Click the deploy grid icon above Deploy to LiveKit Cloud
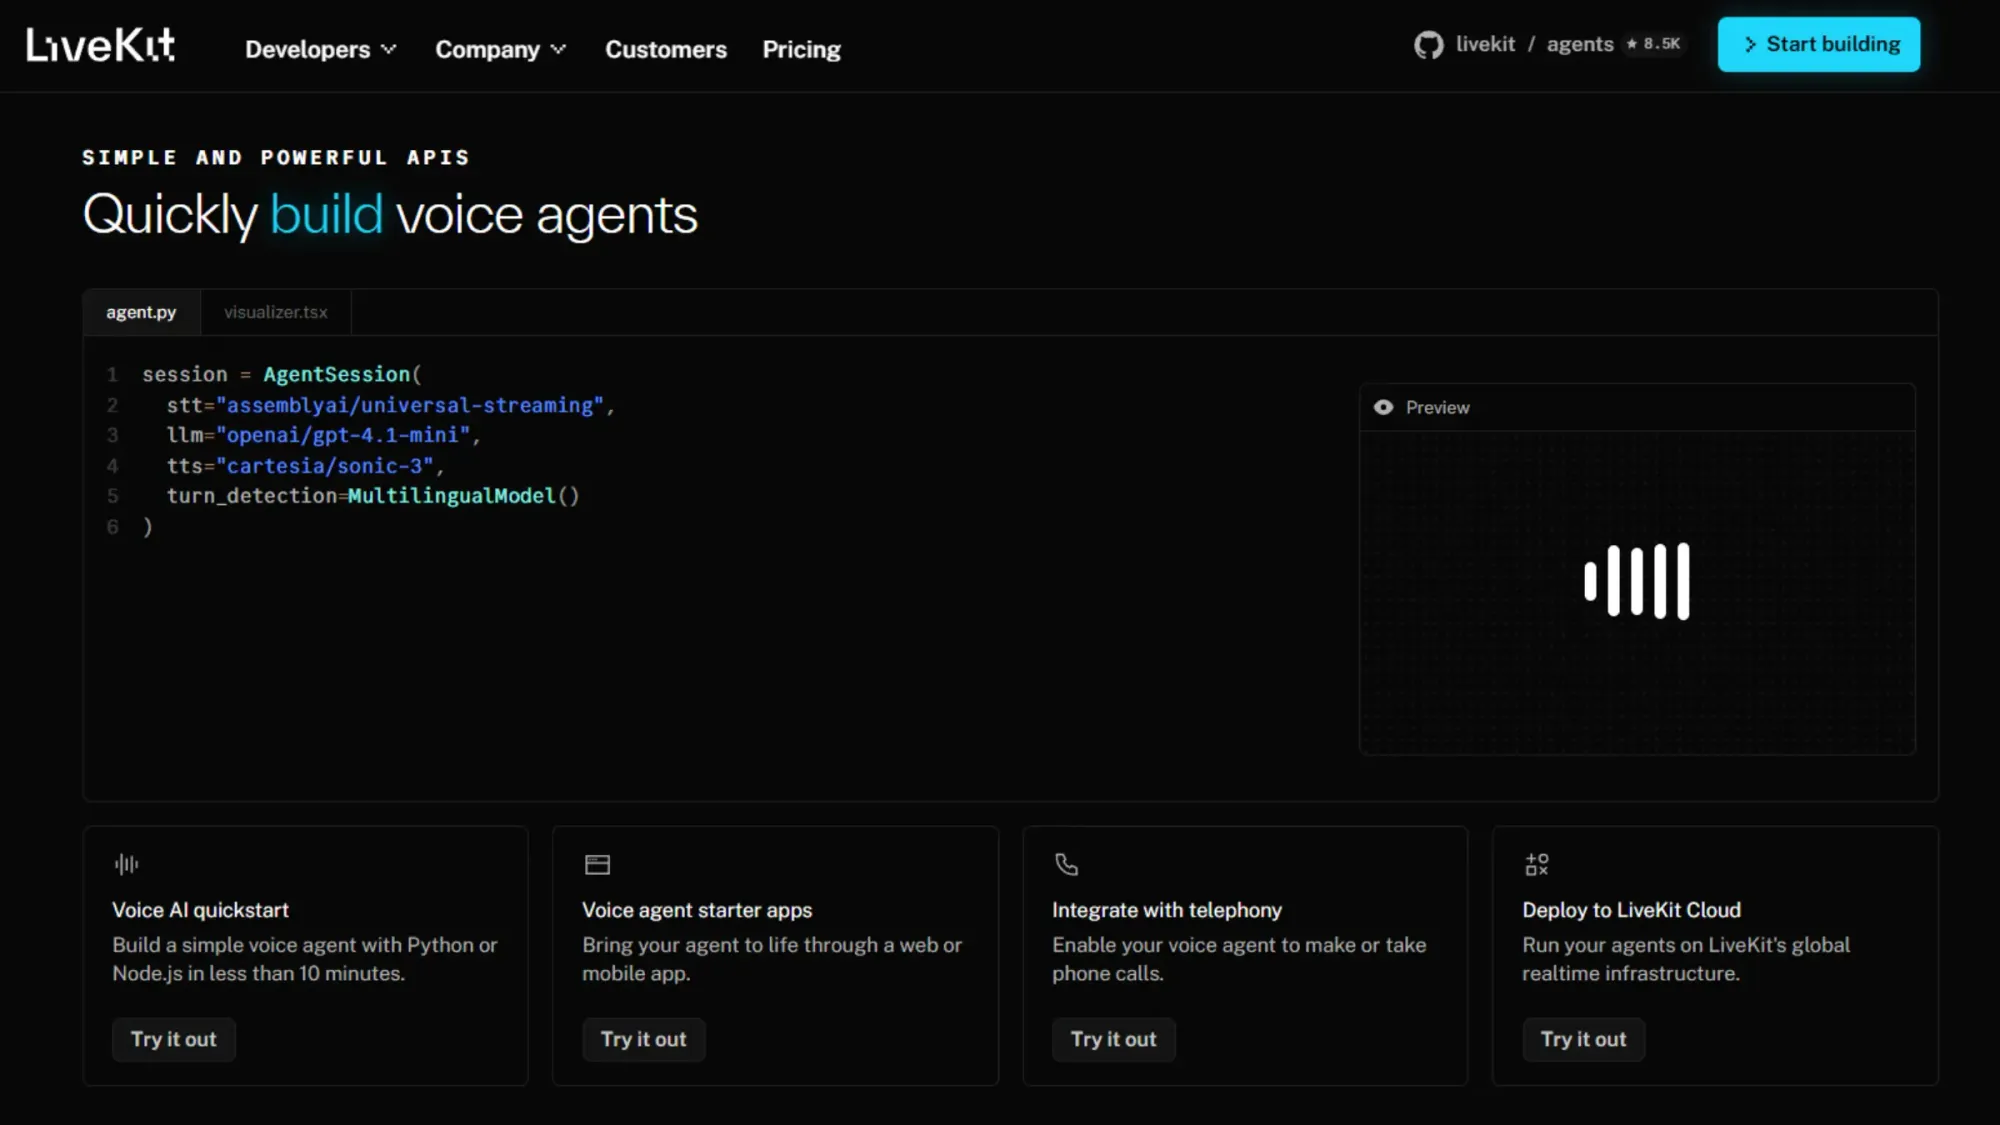The width and height of the screenshot is (2000, 1125). 1536,864
